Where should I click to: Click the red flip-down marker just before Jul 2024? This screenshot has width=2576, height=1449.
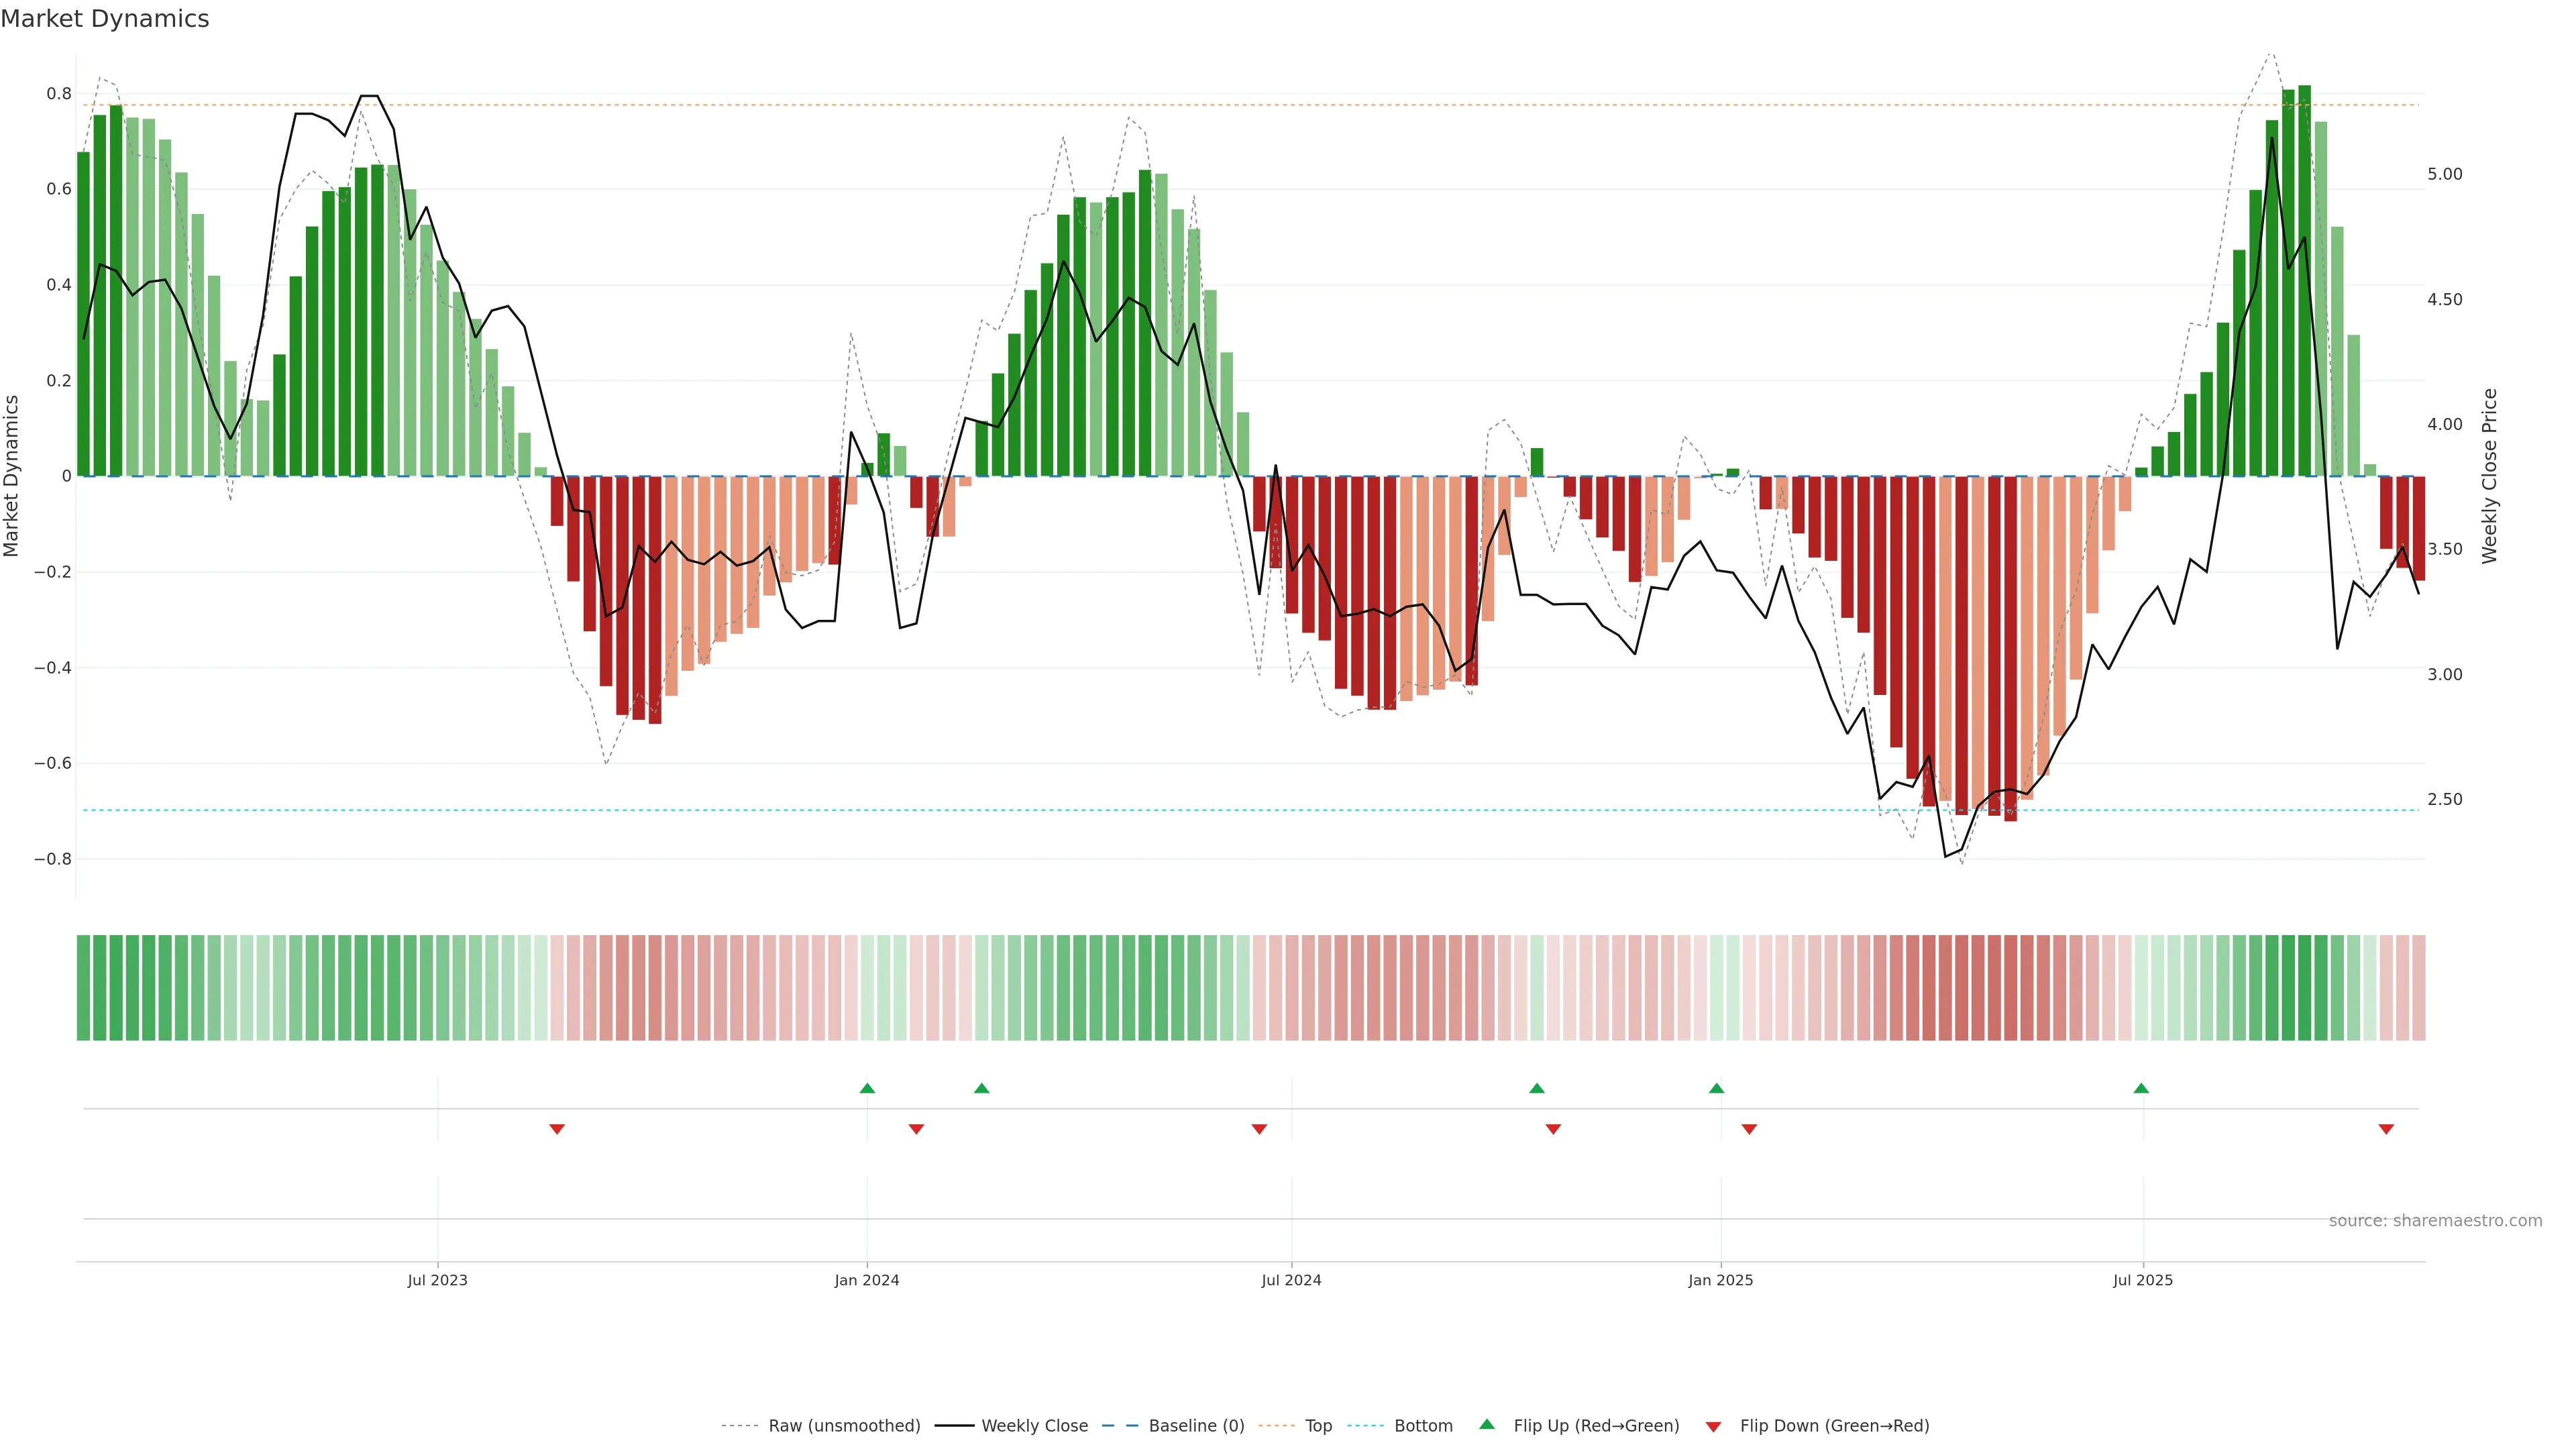click(1259, 1129)
